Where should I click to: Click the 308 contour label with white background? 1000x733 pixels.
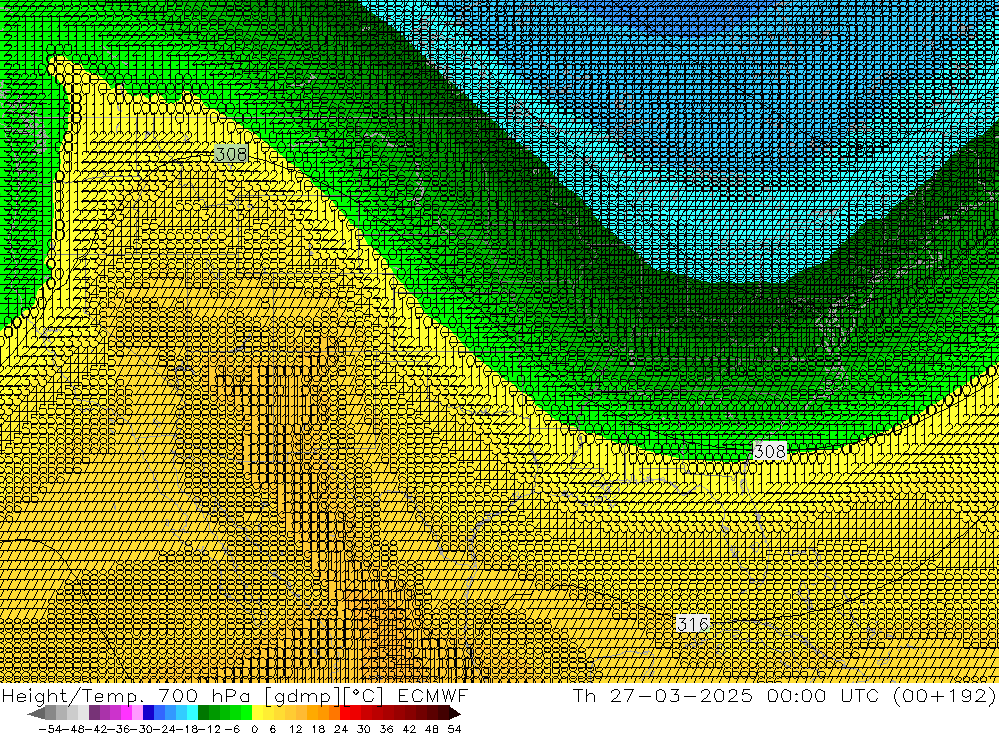[770, 452]
